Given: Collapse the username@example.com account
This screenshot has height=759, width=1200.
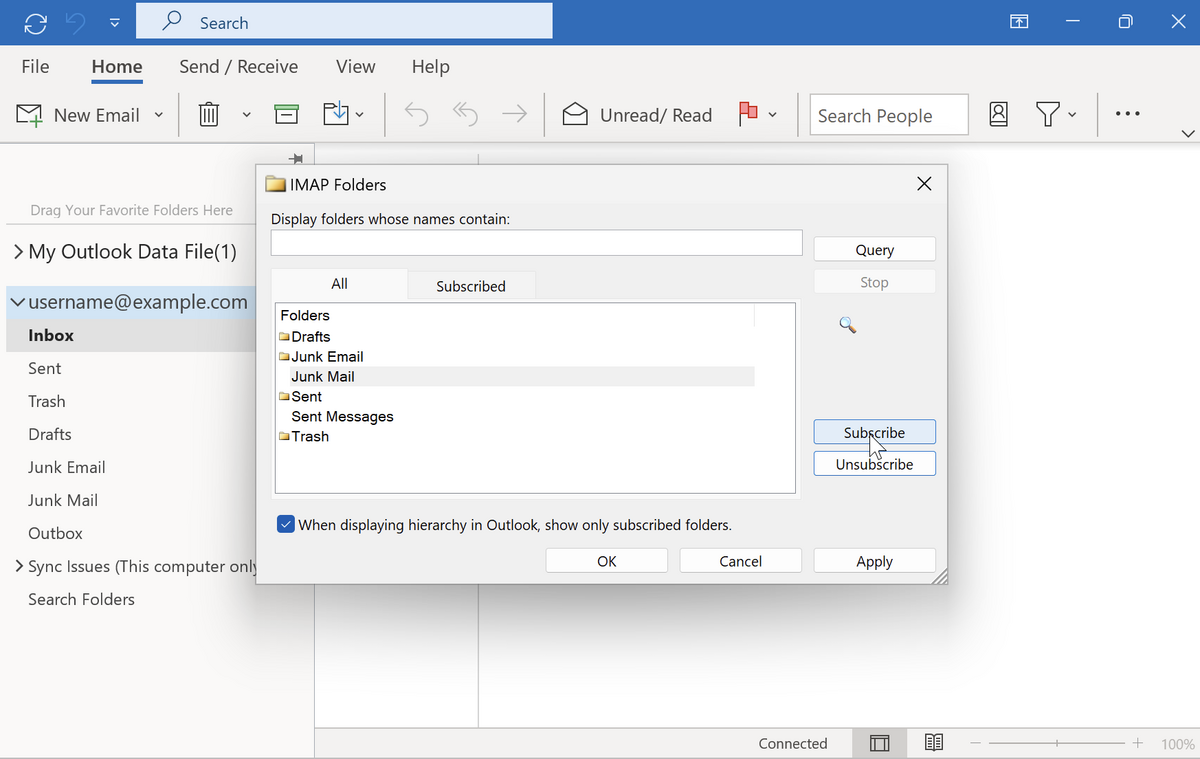Looking at the screenshot, I should pos(17,302).
